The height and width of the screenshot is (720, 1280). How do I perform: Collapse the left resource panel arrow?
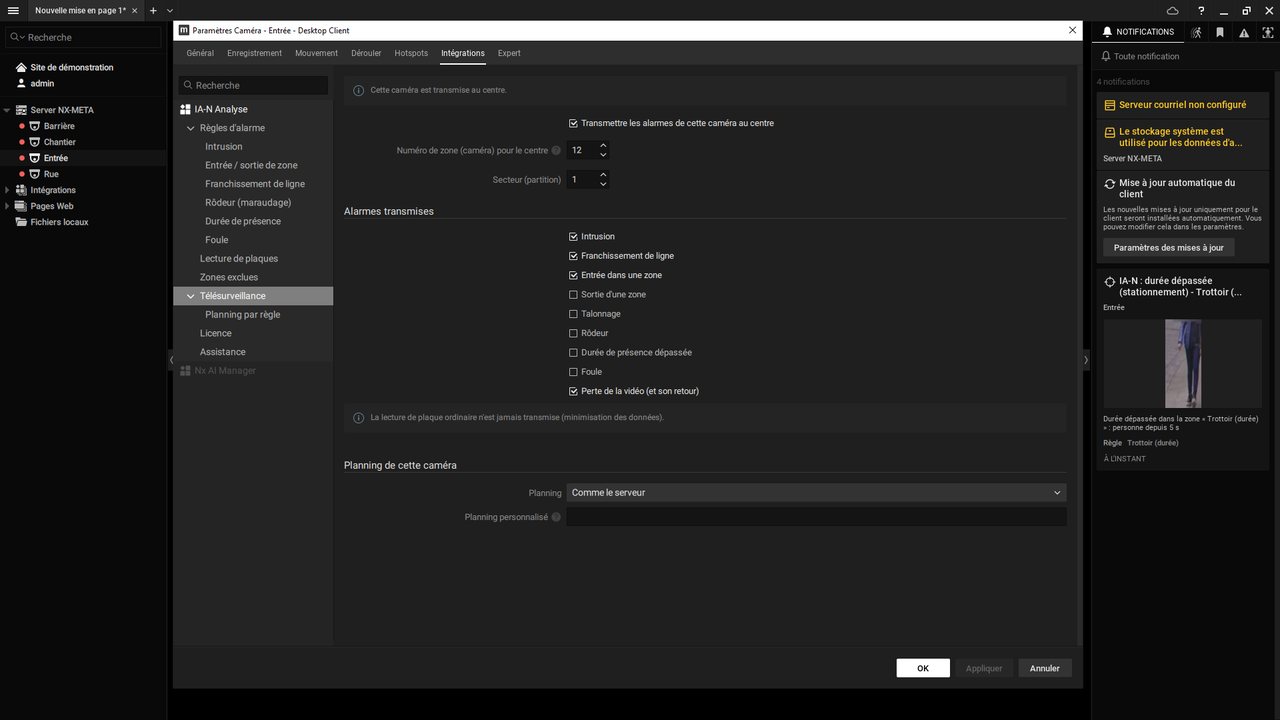pyautogui.click(x=170, y=360)
